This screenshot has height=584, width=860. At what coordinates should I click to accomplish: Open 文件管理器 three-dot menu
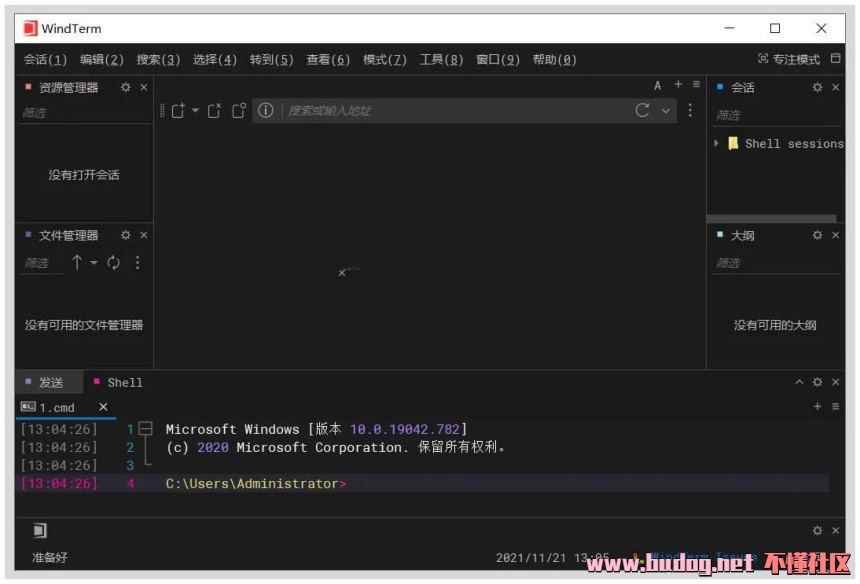pos(137,263)
